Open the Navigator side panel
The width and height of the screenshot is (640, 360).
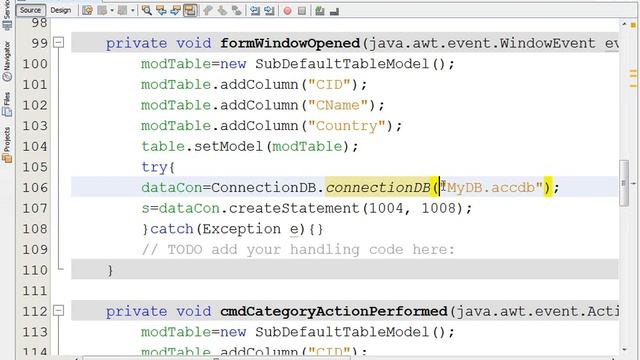(x=7, y=61)
